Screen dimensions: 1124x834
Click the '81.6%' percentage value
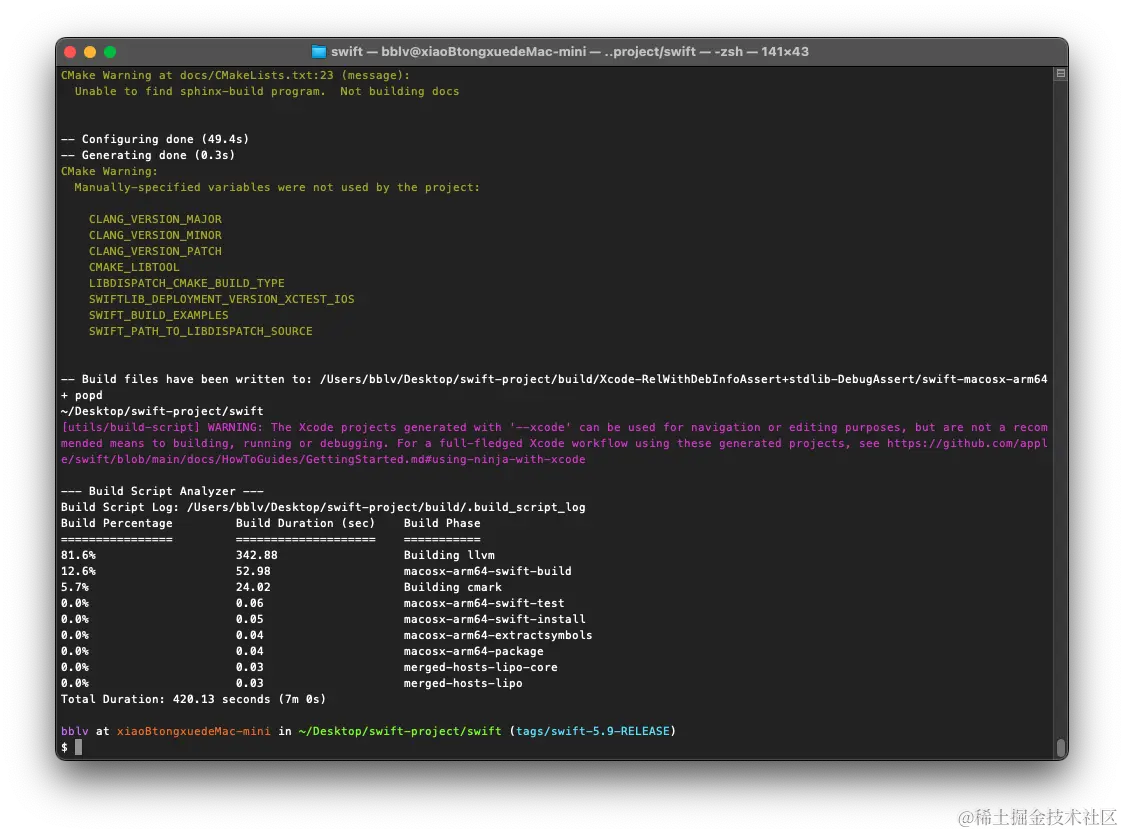pos(78,555)
